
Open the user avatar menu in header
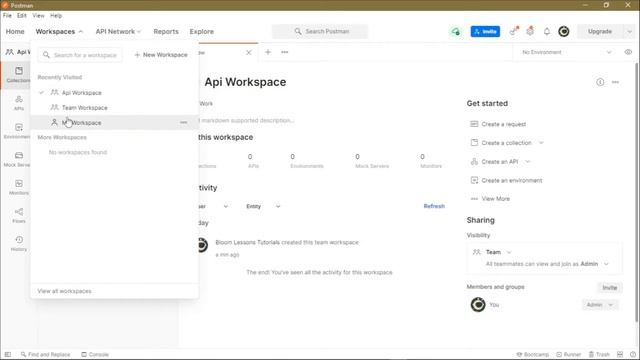click(x=564, y=31)
